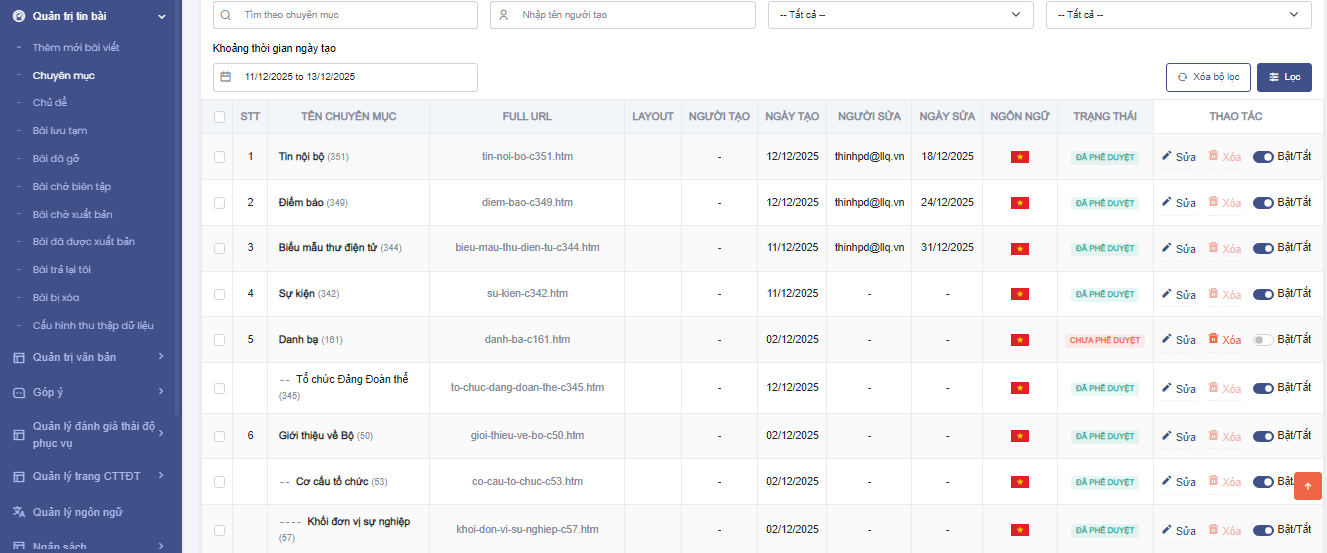Check the select-all checkbox in table header
The height and width of the screenshot is (553, 1327).
[x=219, y=117]
